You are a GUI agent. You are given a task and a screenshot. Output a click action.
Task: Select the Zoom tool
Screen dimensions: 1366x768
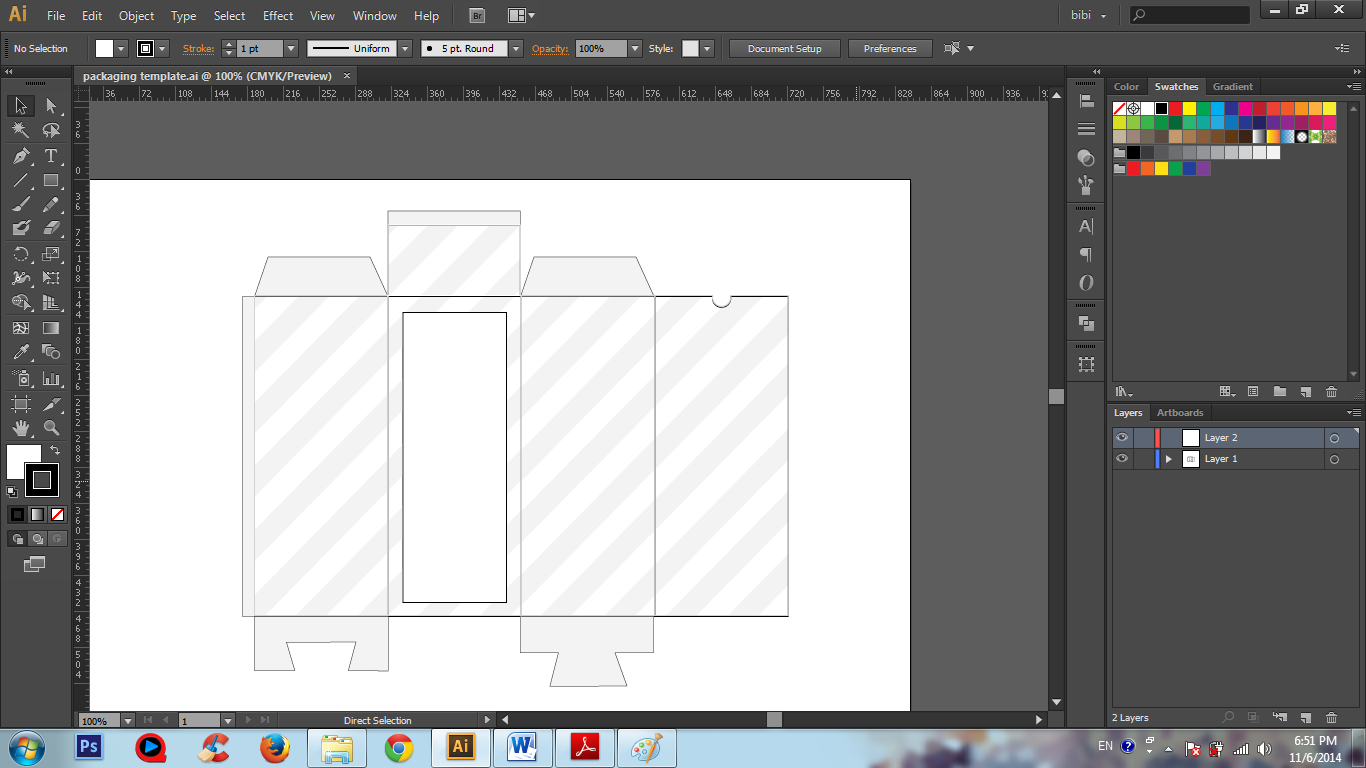click(51, 428)
